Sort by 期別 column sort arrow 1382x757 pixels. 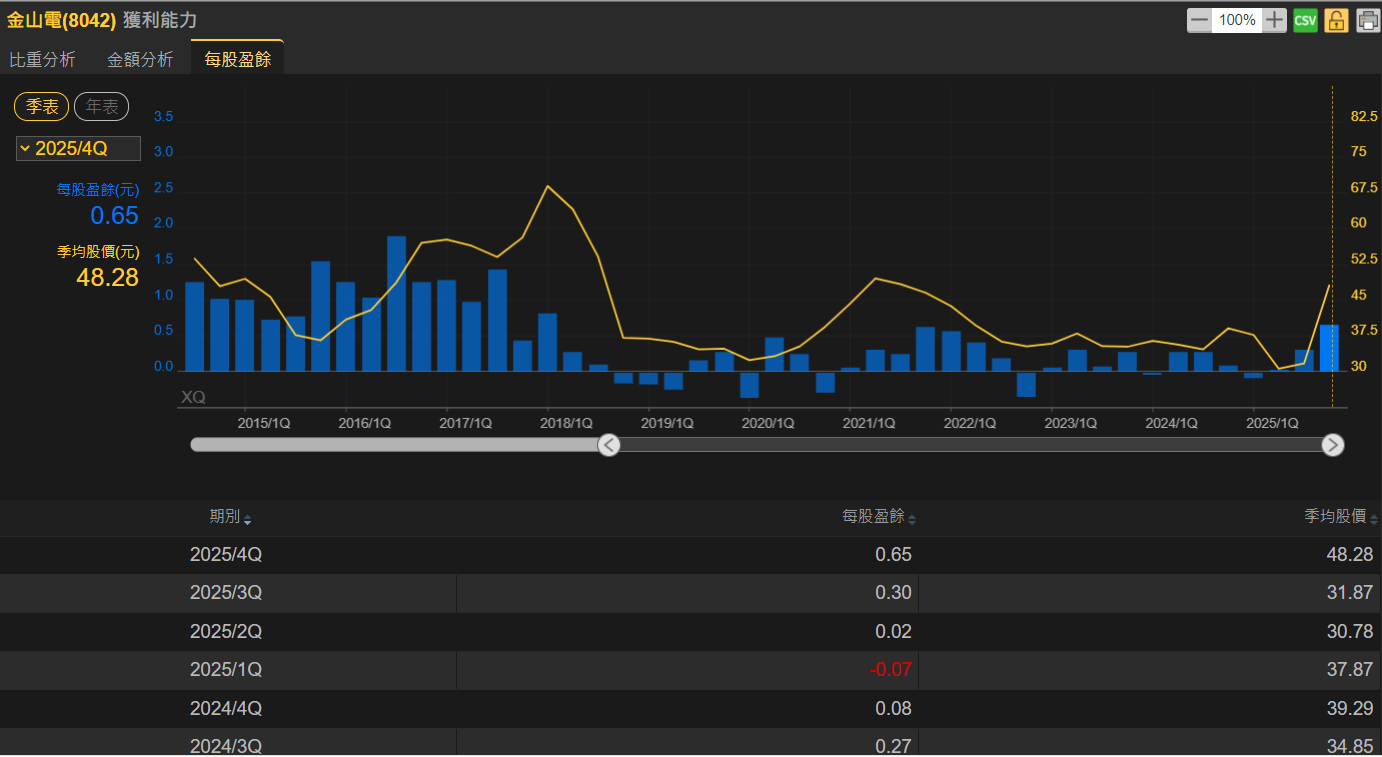click(248, 520)
